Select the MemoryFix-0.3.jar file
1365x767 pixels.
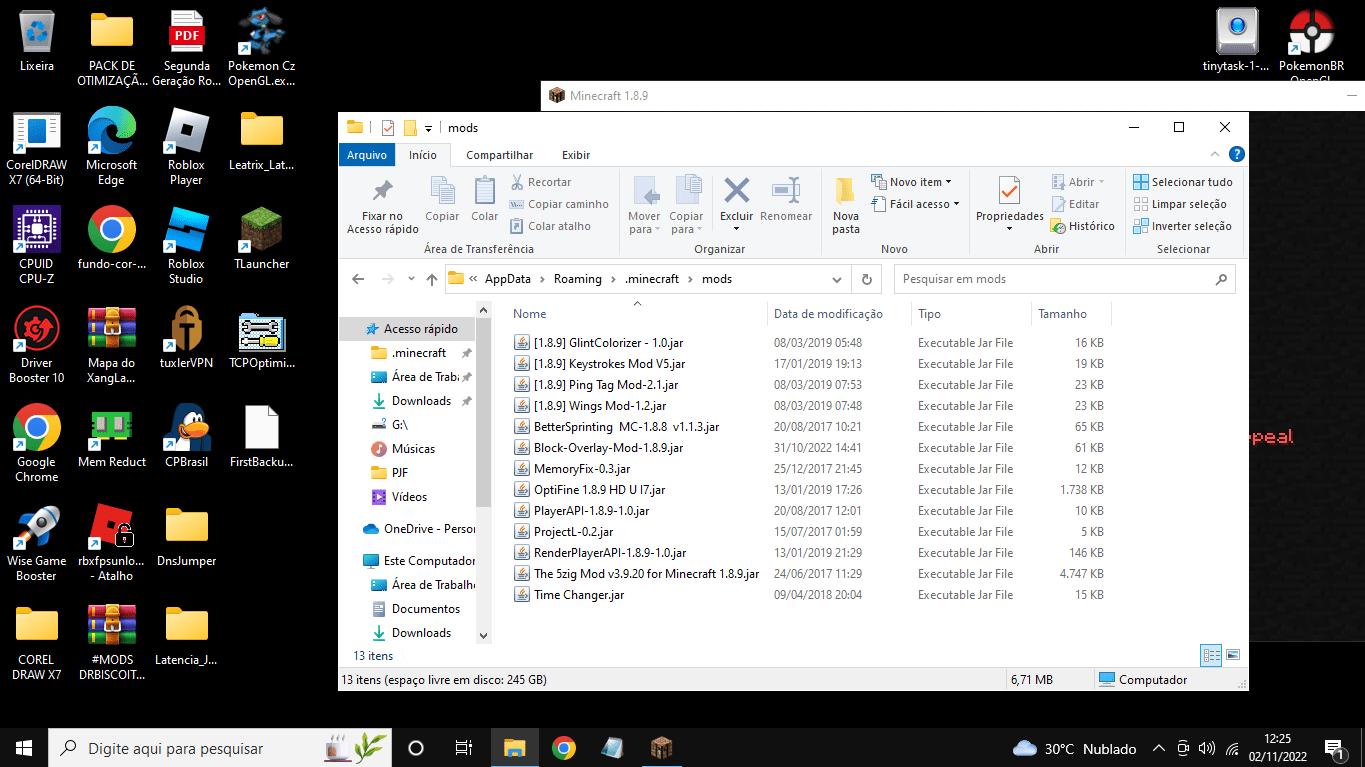click(x=582, y=469)
